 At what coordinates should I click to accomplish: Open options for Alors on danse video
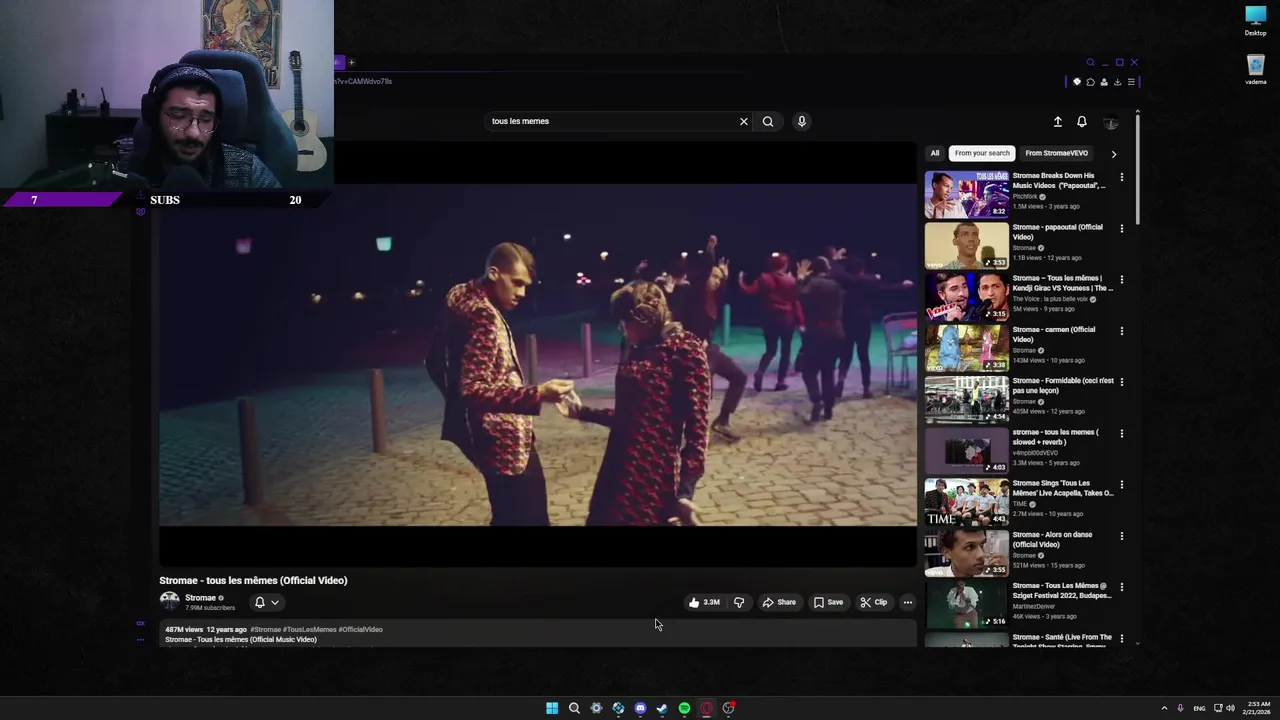[x=1121, y=536]
